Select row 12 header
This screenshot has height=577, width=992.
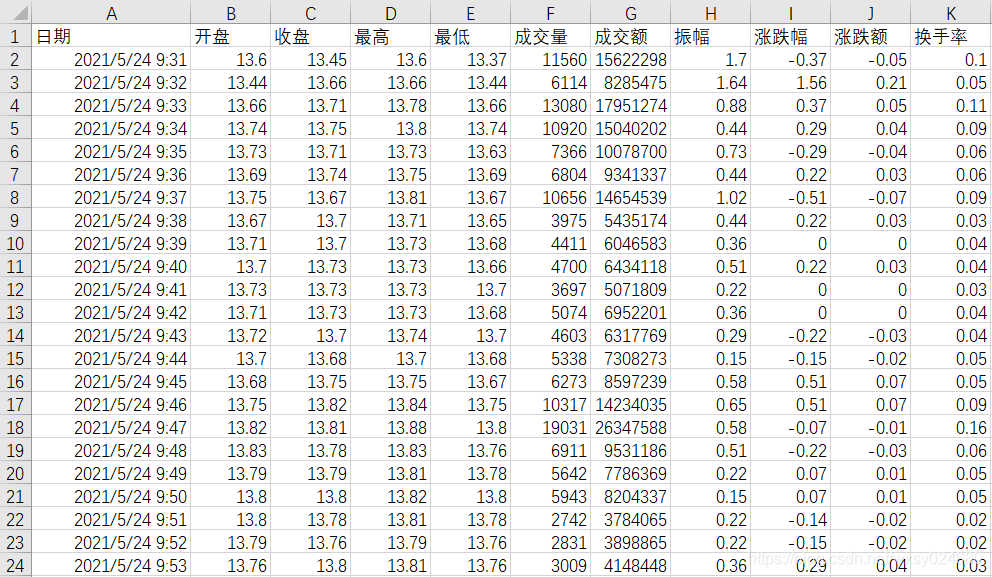tap(15, 290)
